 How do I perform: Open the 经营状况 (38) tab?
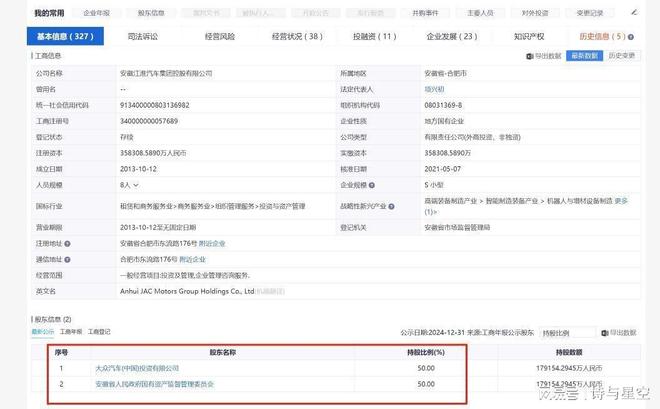pos(297,37)
